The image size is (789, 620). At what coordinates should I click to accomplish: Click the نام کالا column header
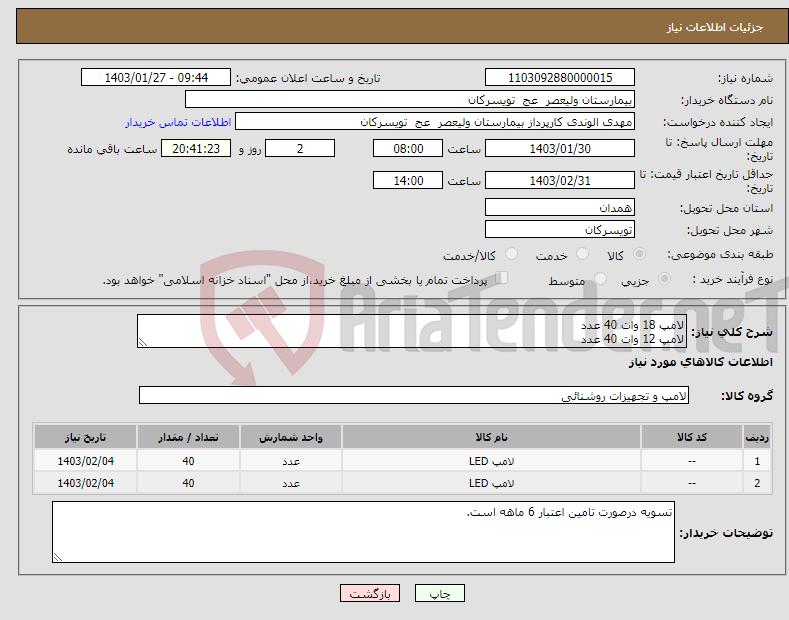(x=491, y=437)
